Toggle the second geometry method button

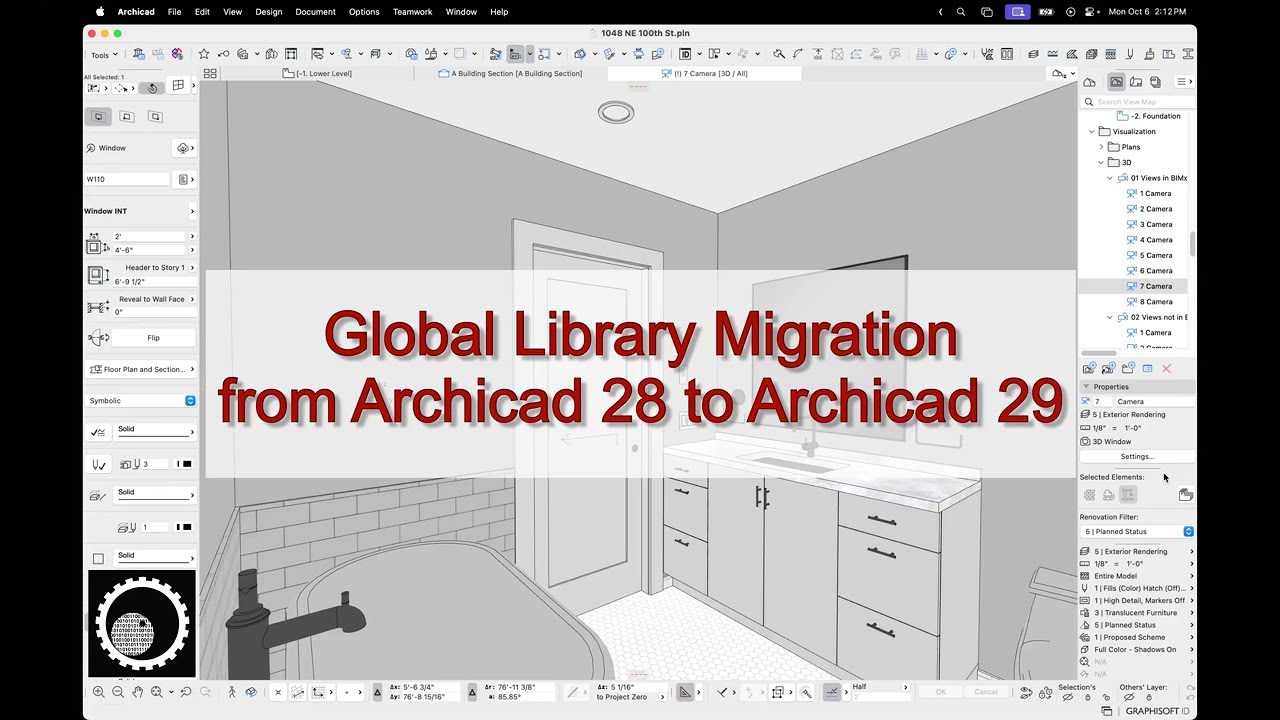[126, 116]
